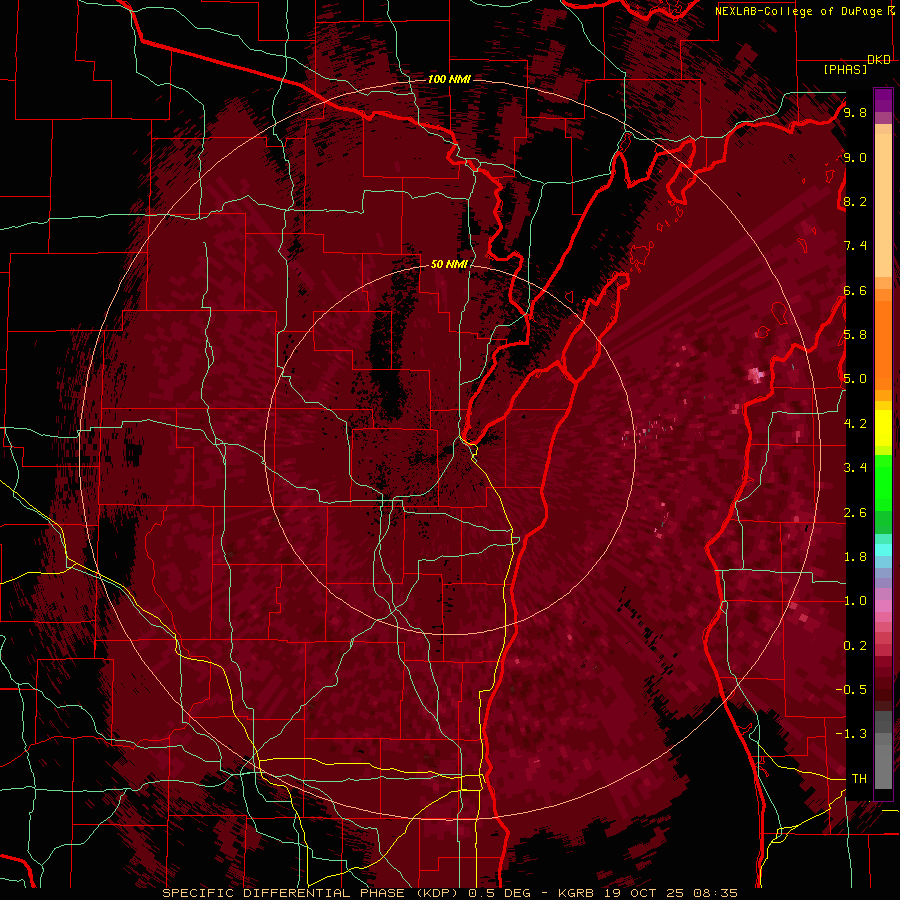The height and width of the screenshot is (900, 900).
Task: Click the 6.6 legend value label
Action: (x=855, y=290)
